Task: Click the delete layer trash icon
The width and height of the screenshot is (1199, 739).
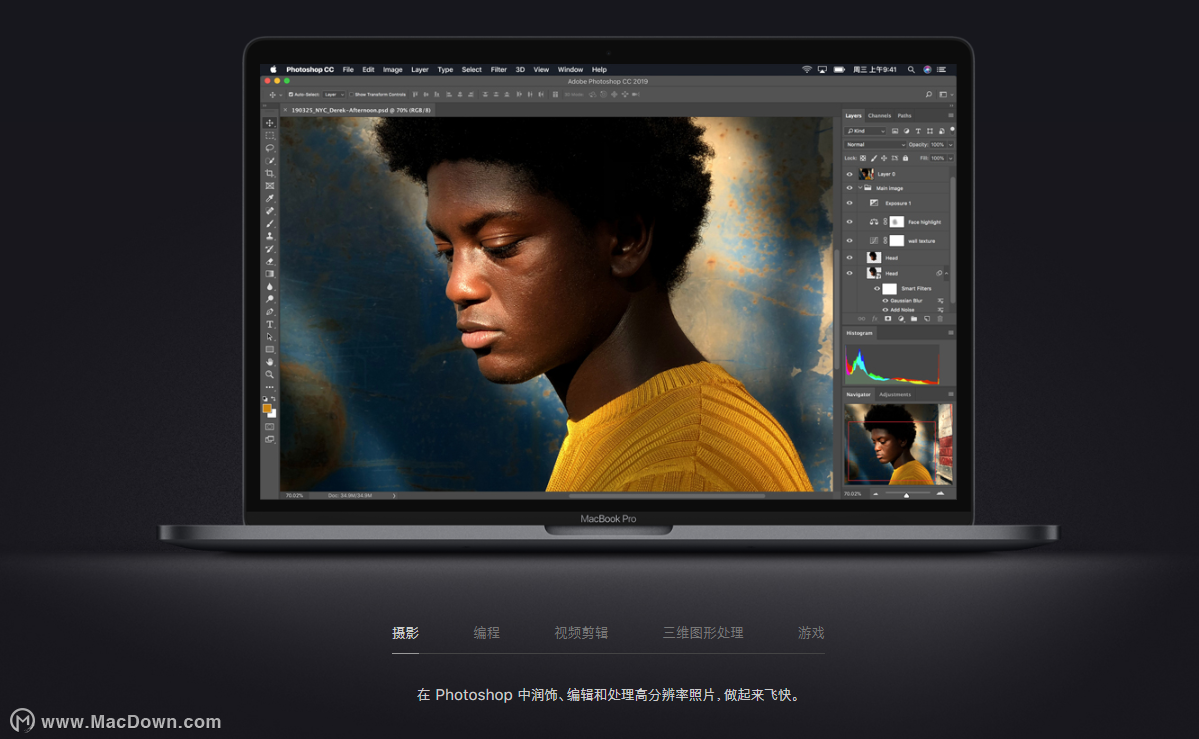Action: point(940,319)
